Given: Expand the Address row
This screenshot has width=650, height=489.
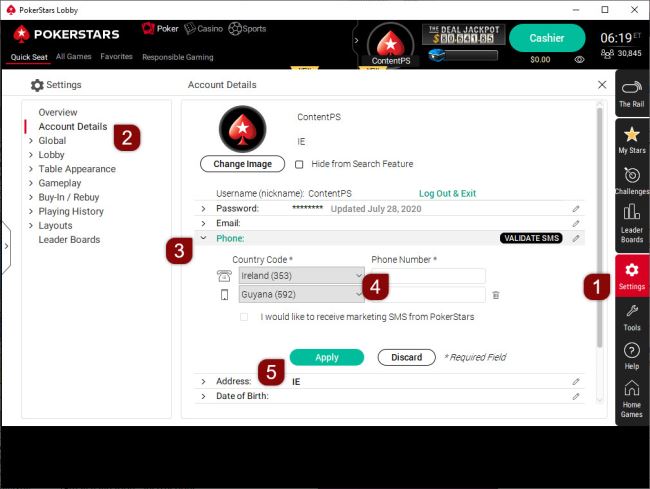Looking at the screenshot, I should (x=203, y=382).
